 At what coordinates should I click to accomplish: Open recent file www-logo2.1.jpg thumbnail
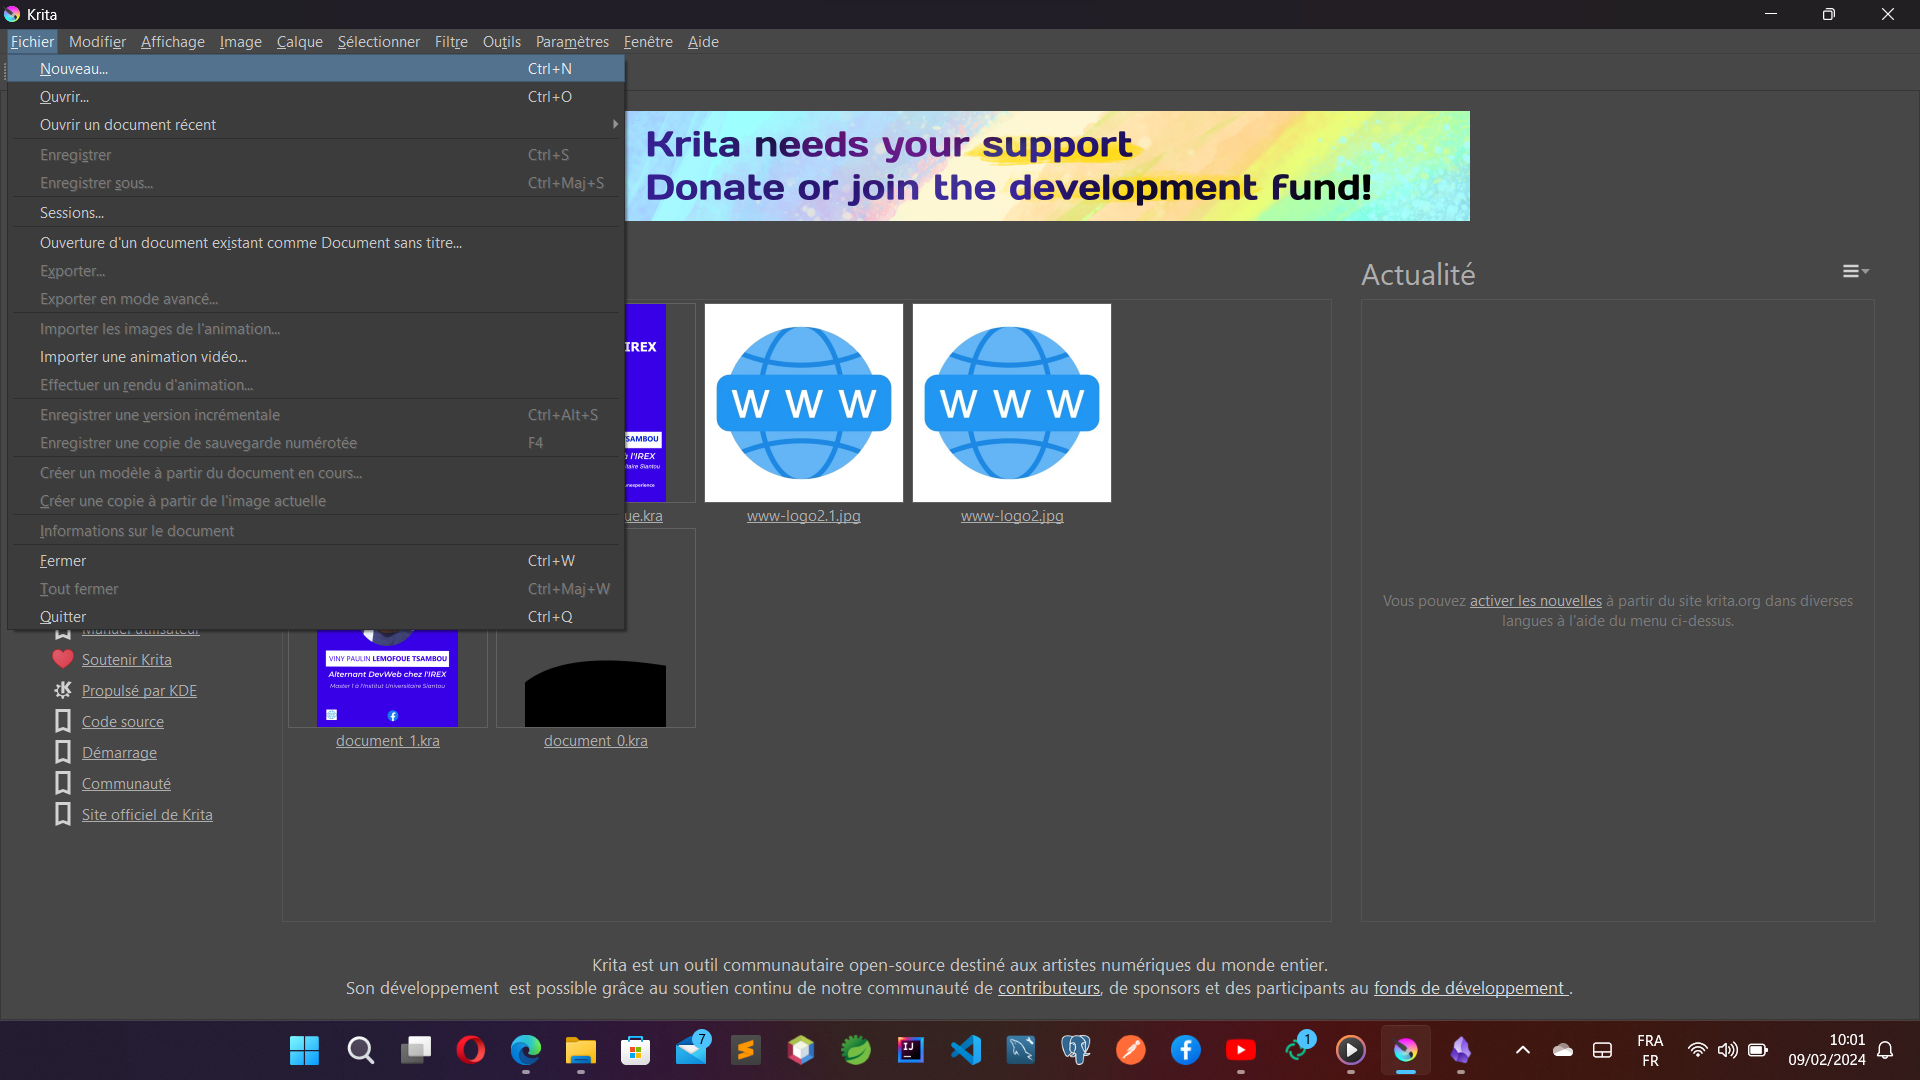[803, 403]
